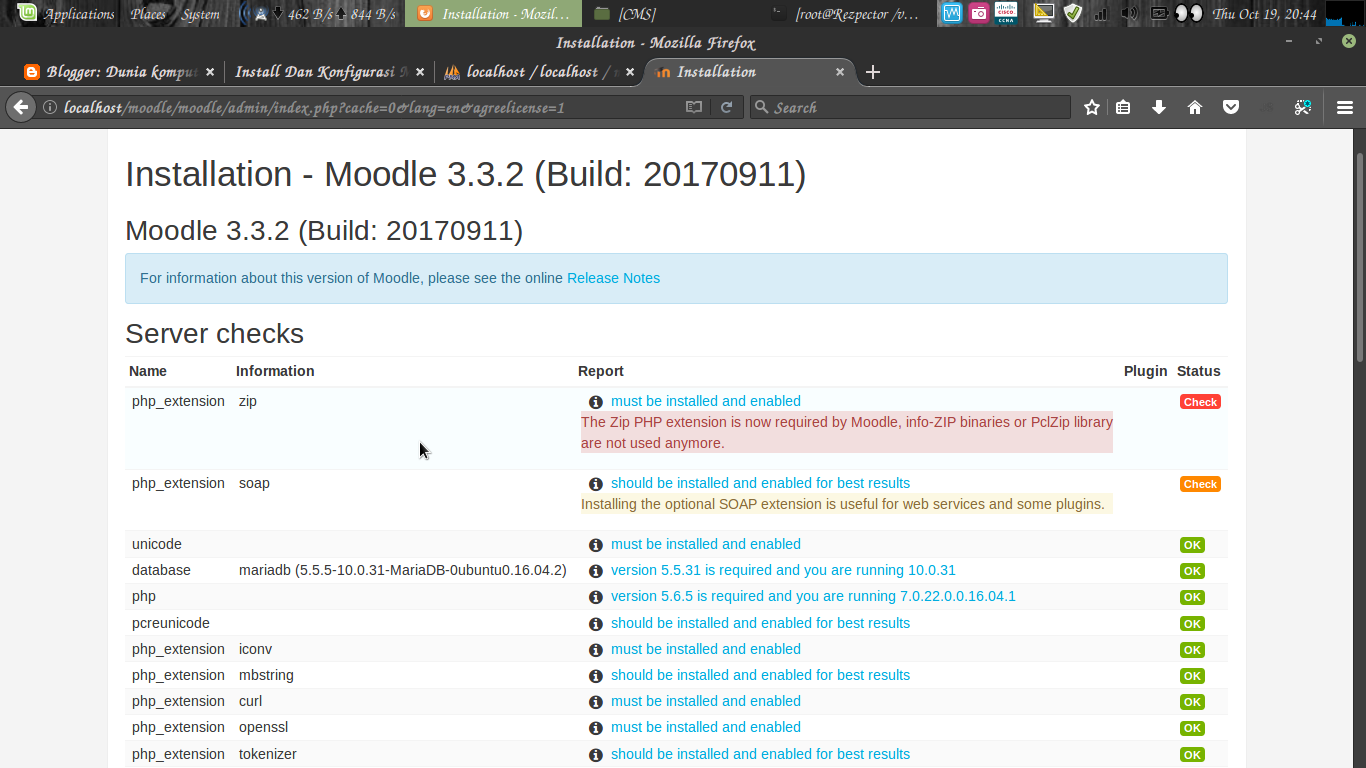Click the info icon in the unicode row
The height and width of the screenshot is (768, 1366).
[x=596, y=545]
